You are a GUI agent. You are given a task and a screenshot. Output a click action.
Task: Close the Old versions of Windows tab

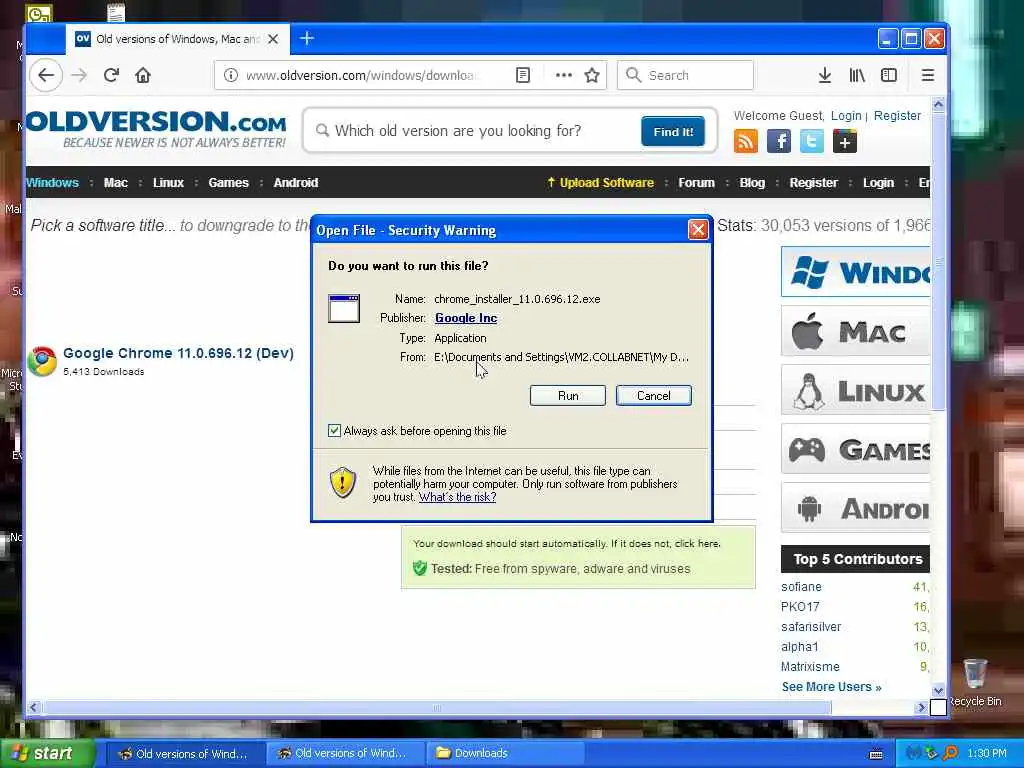pos(273,39)
